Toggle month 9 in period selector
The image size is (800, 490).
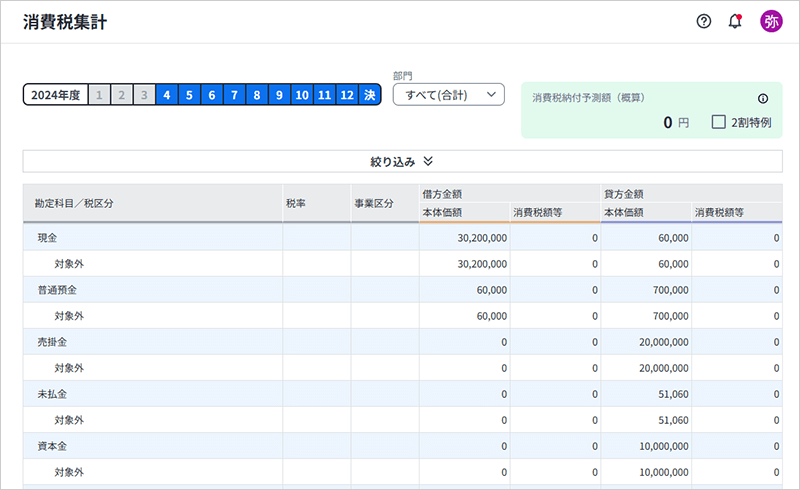pyautogui.click(x=279, y=95)
